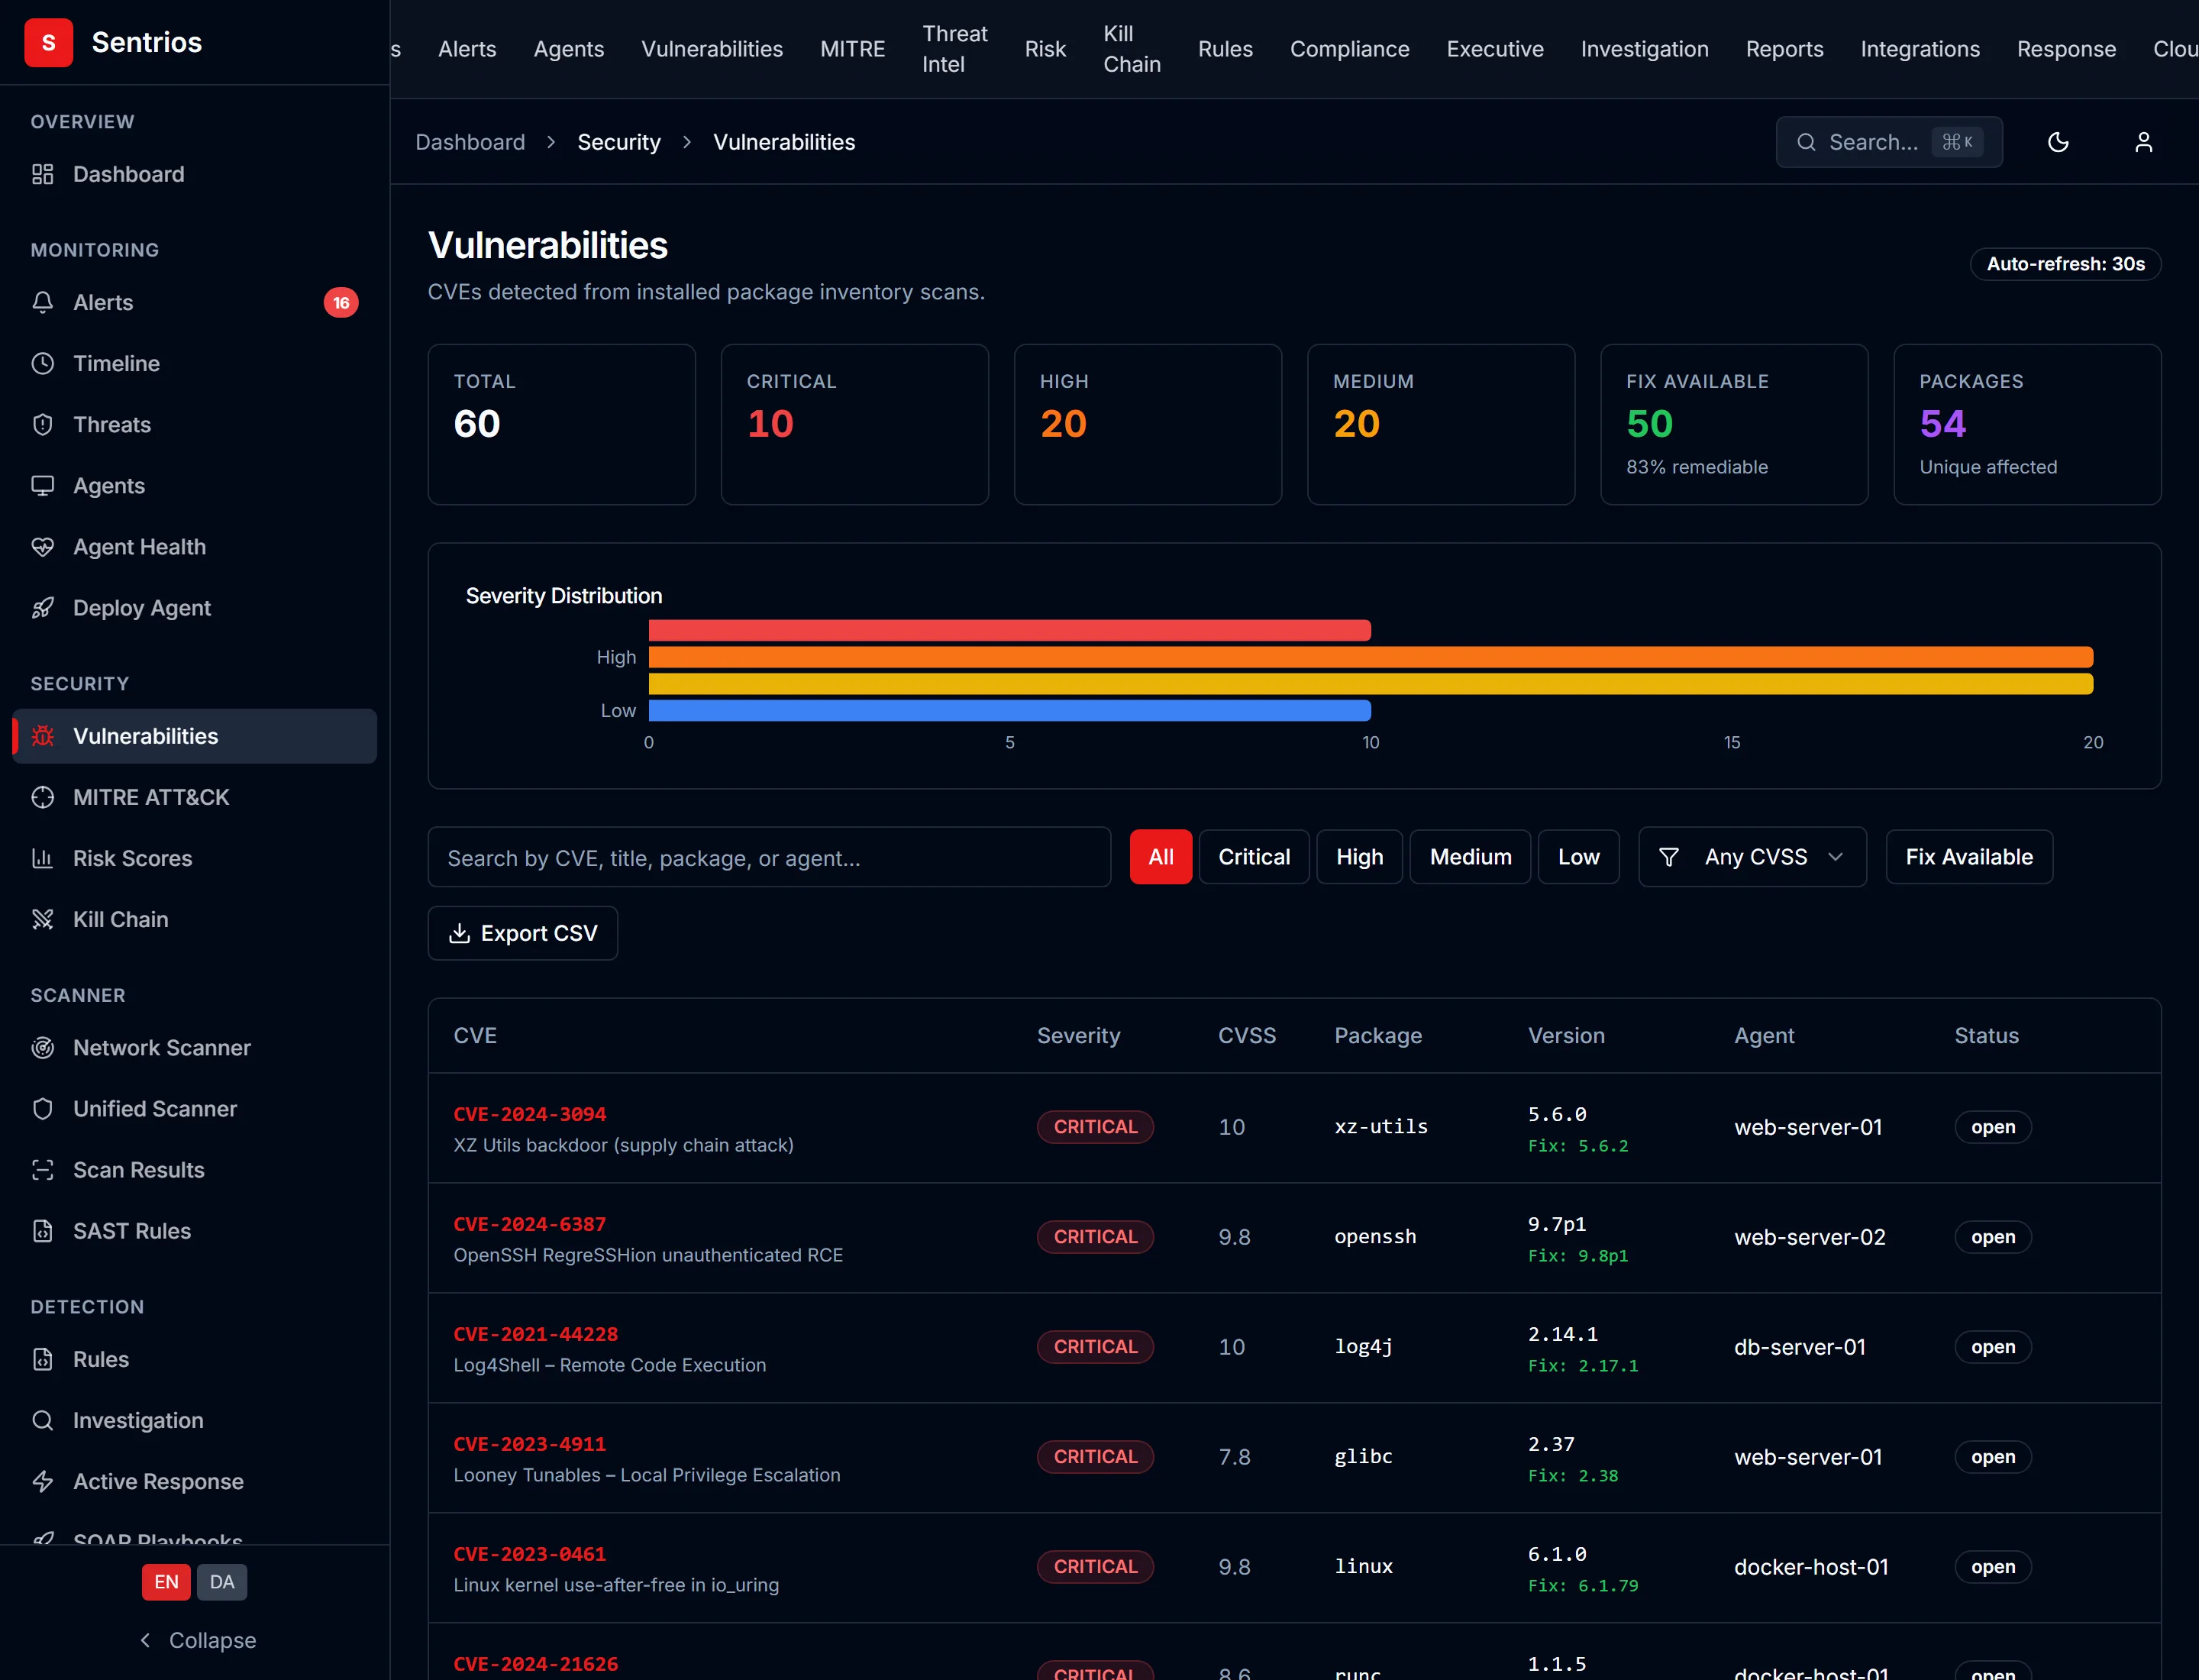The image size is (2199, 1680).
Task: Click the red 16 alerts badge
Action: (x=341, y=302)
